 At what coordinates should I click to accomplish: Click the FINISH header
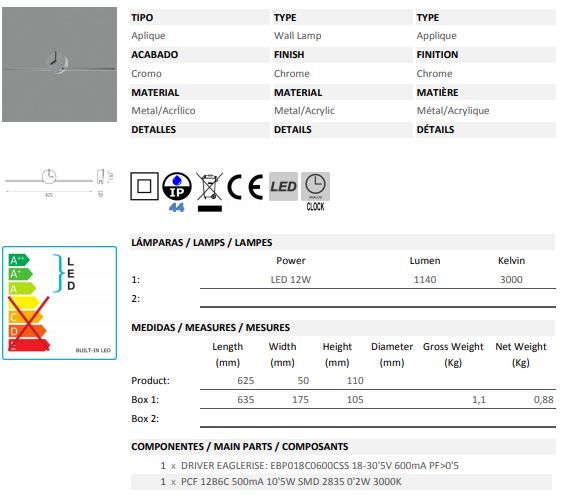pyautogui.click(x=289, y=54)
